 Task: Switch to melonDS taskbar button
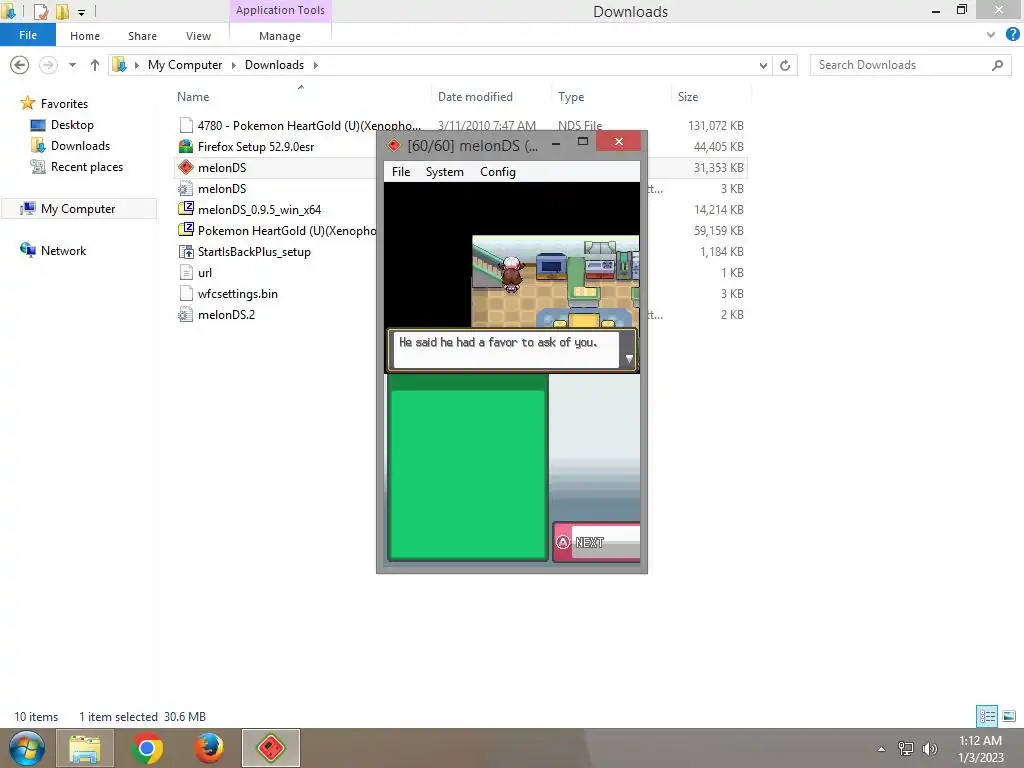click(270, 748)
